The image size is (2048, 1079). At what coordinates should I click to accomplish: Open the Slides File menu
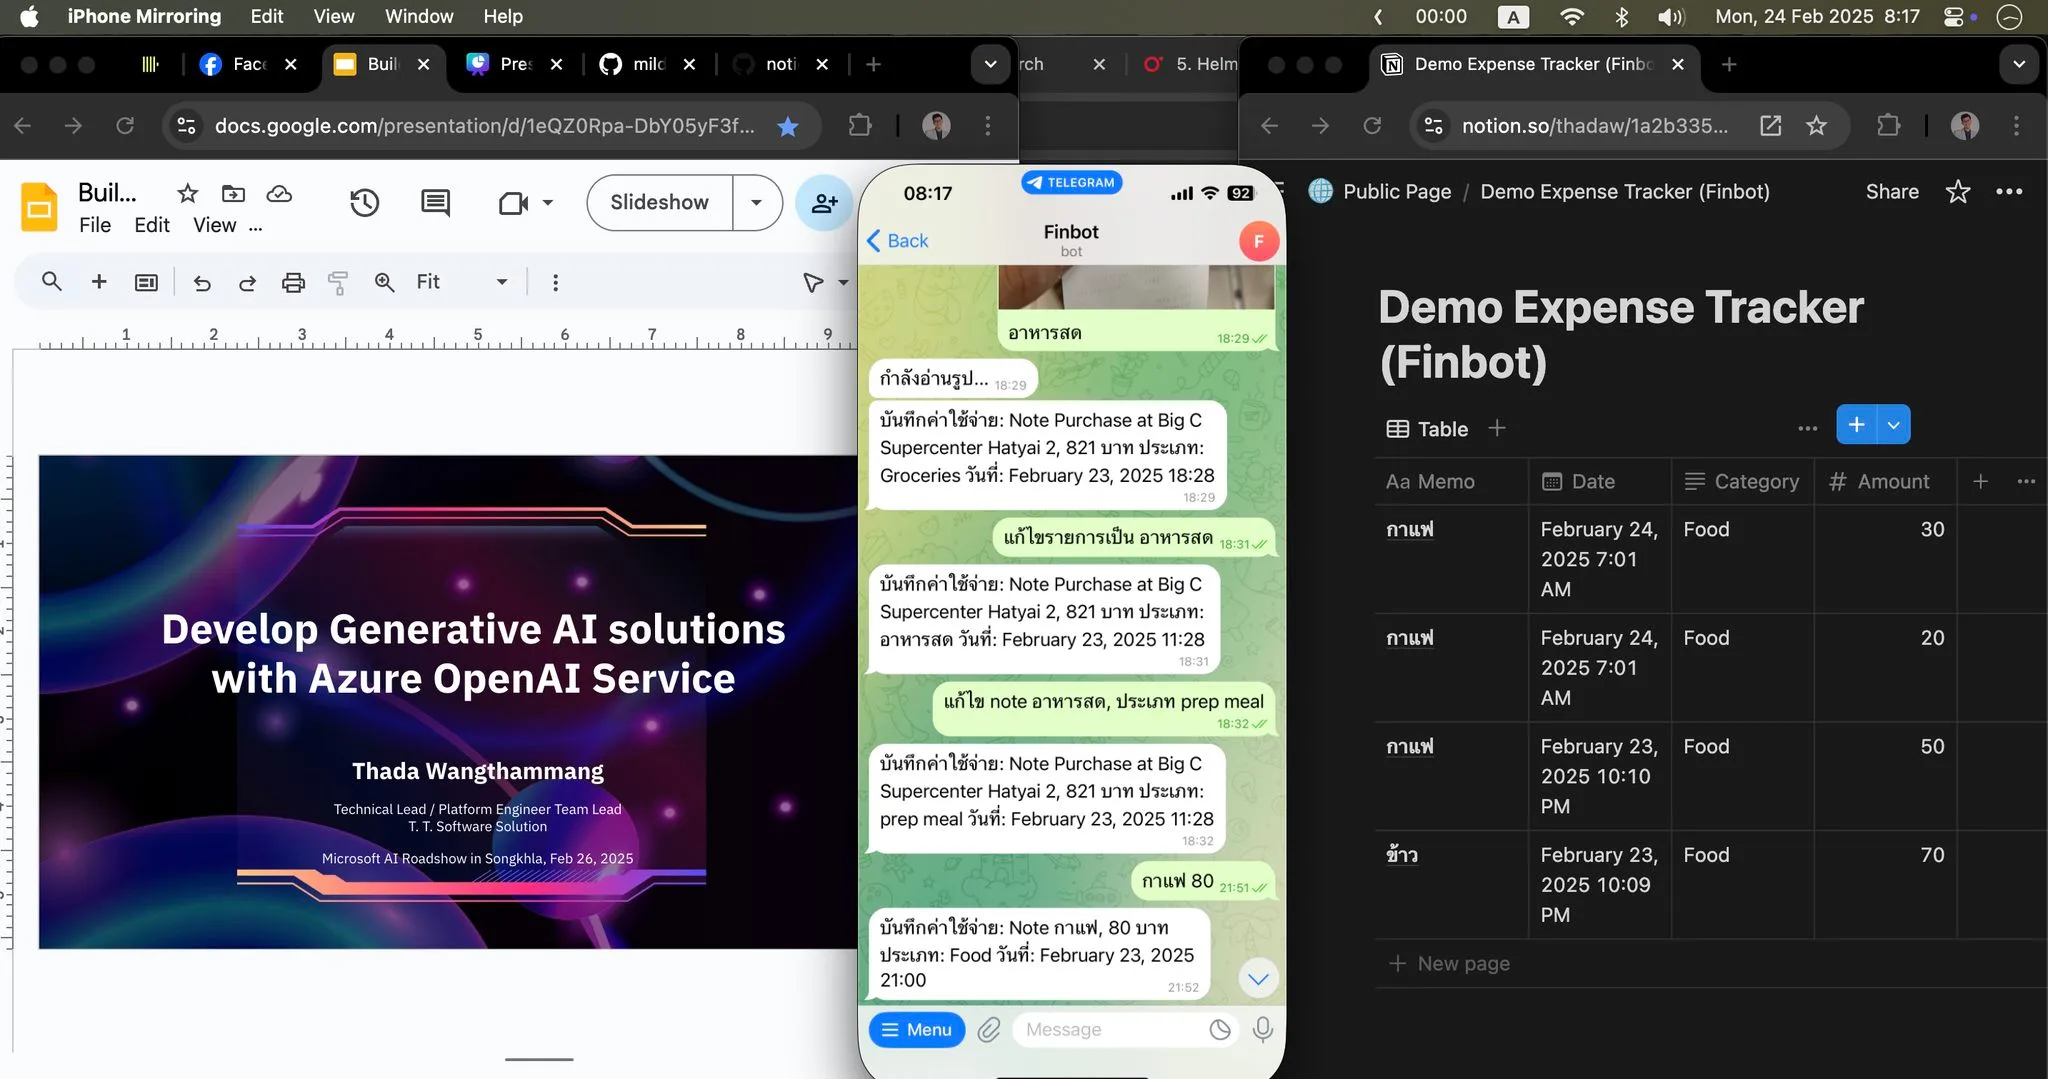click(x=95, y=225)
